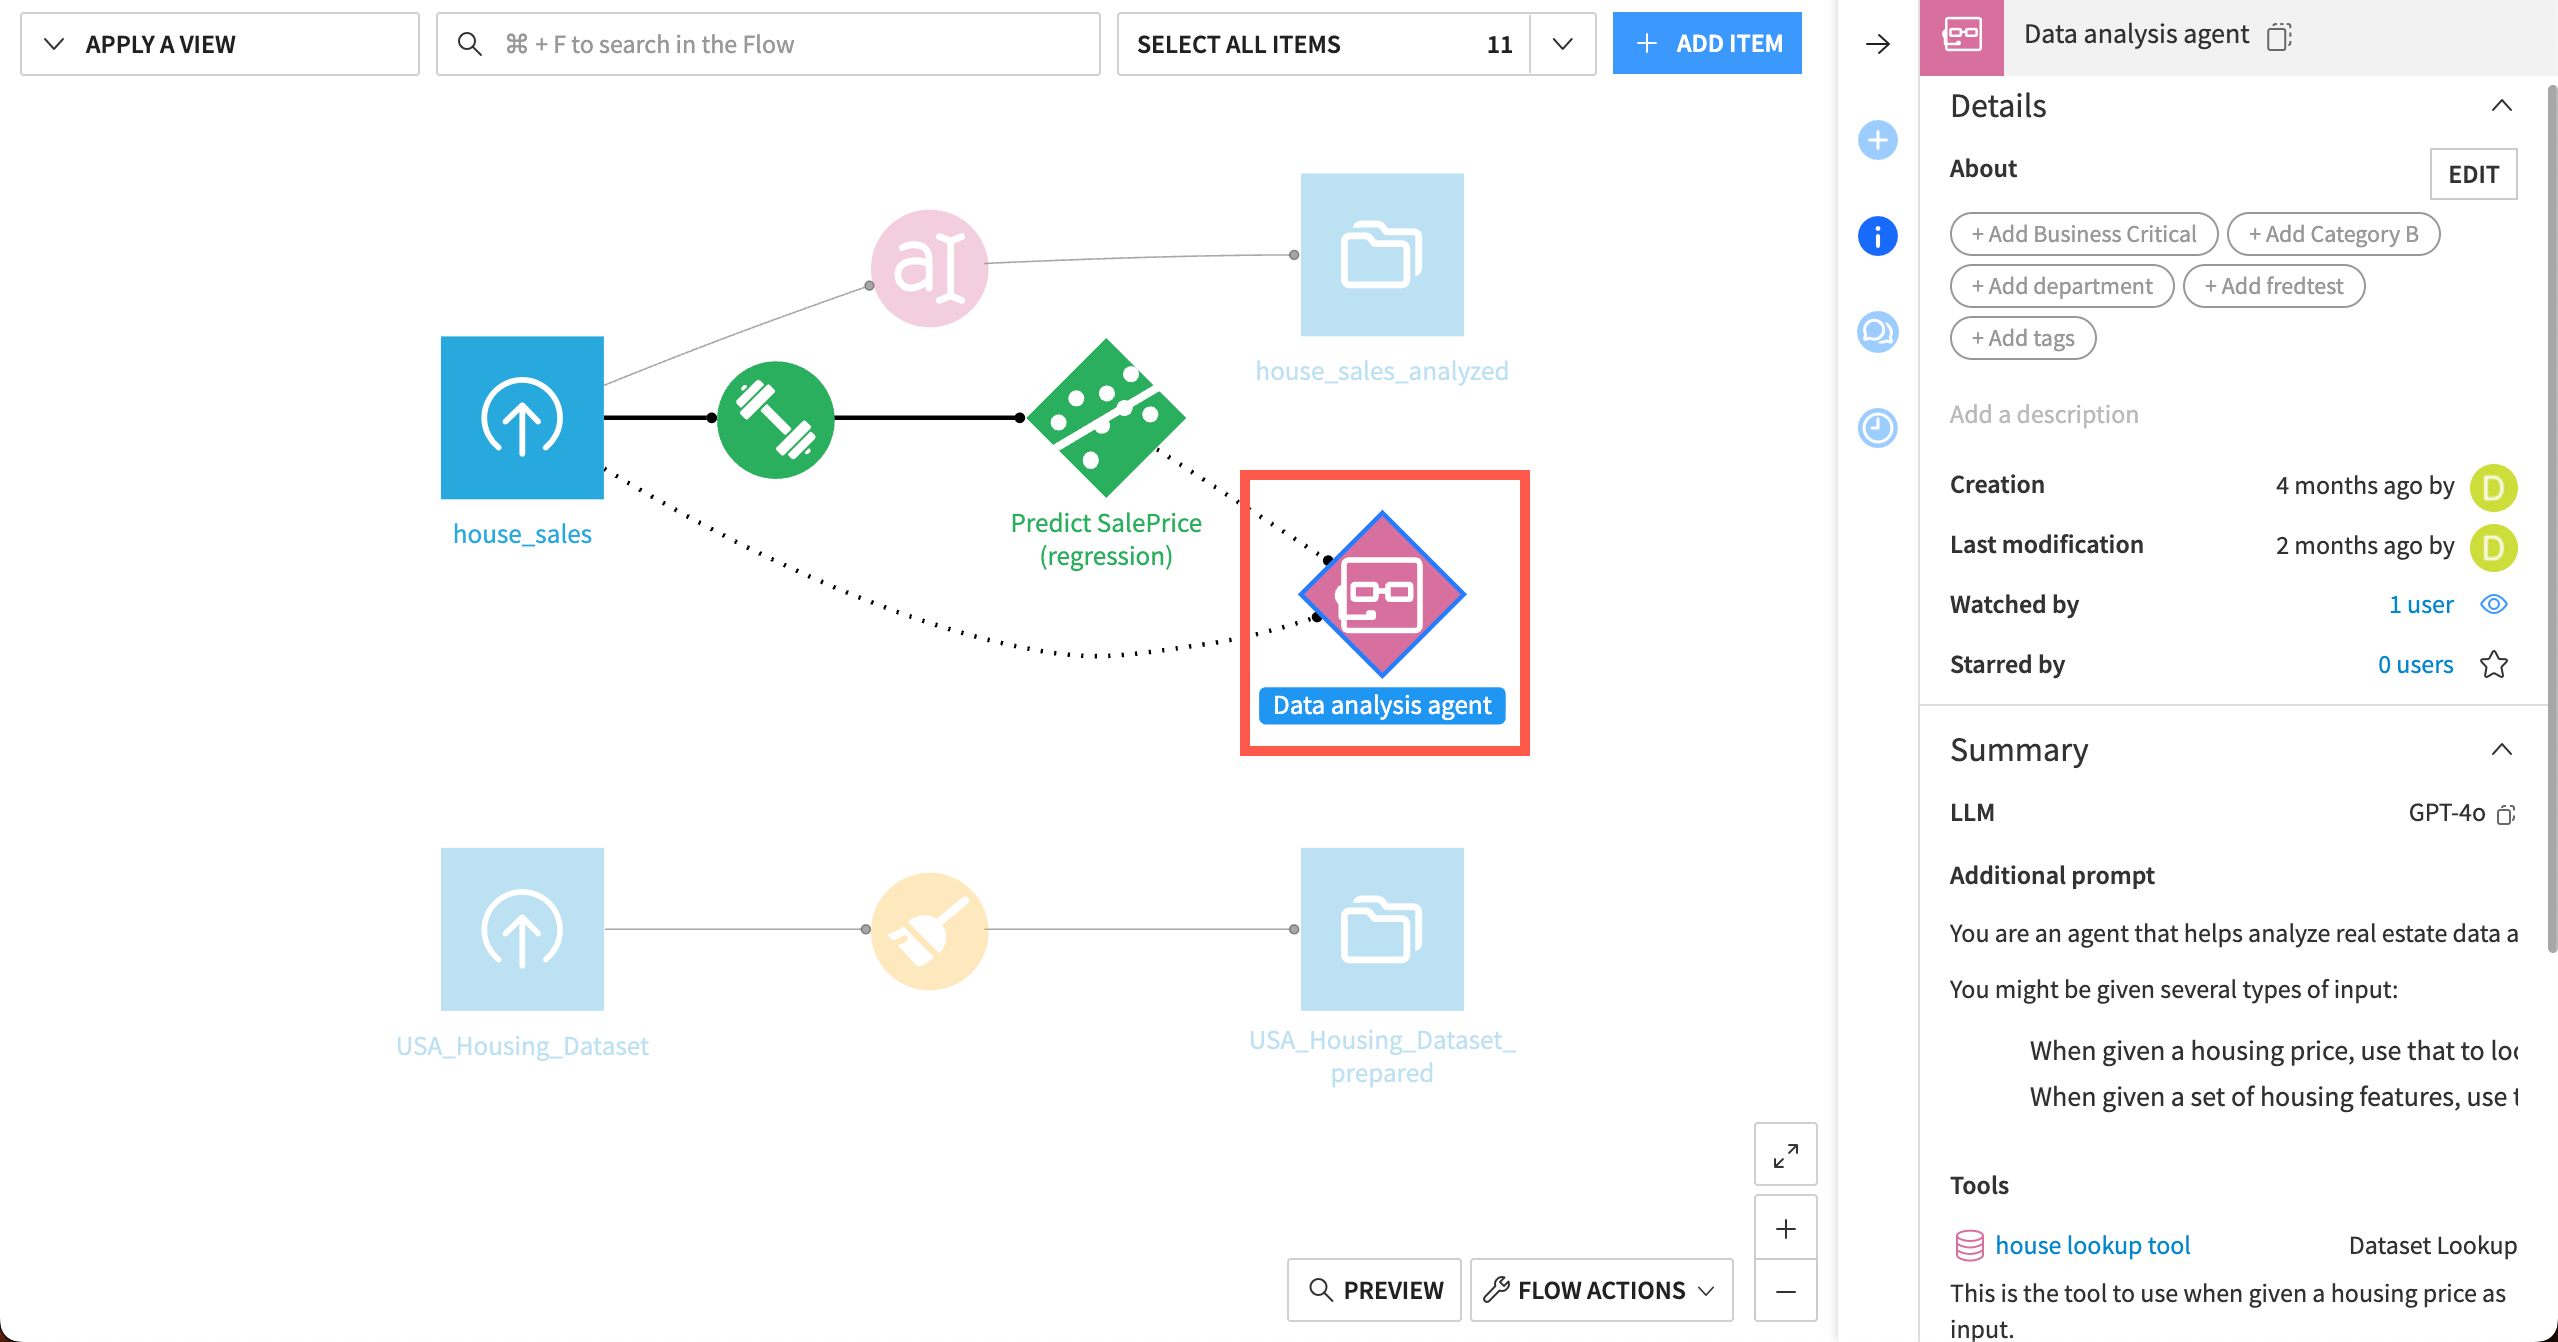This screenshot has height=1342, width=2558.
Task: Select the pink AI text recipe icon
Action: [x=928, y=267]
